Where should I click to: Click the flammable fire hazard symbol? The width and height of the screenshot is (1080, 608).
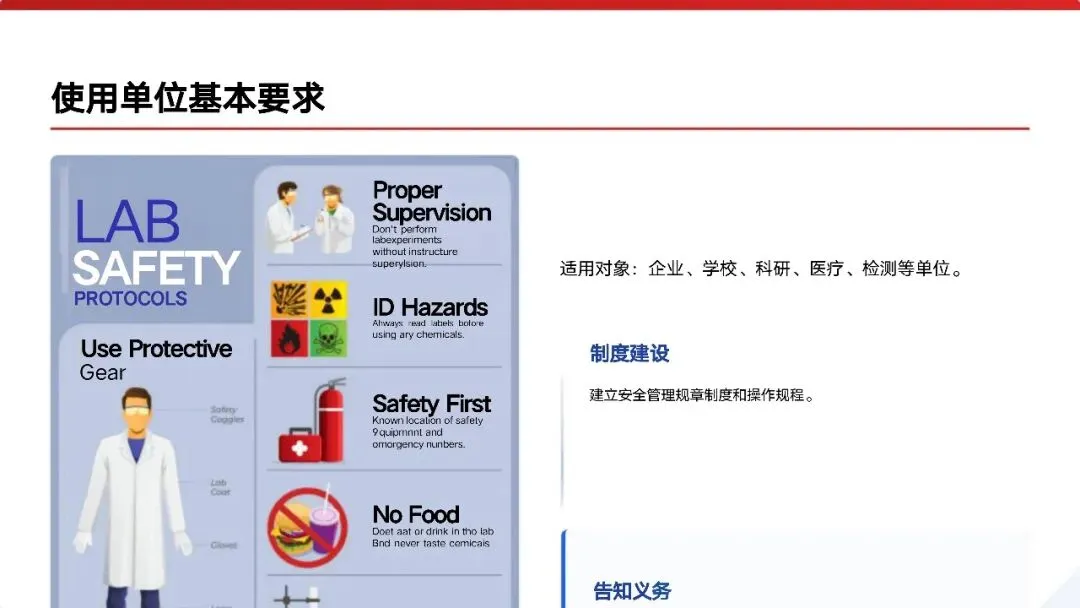pyautogui.click(x=289, y=338)
